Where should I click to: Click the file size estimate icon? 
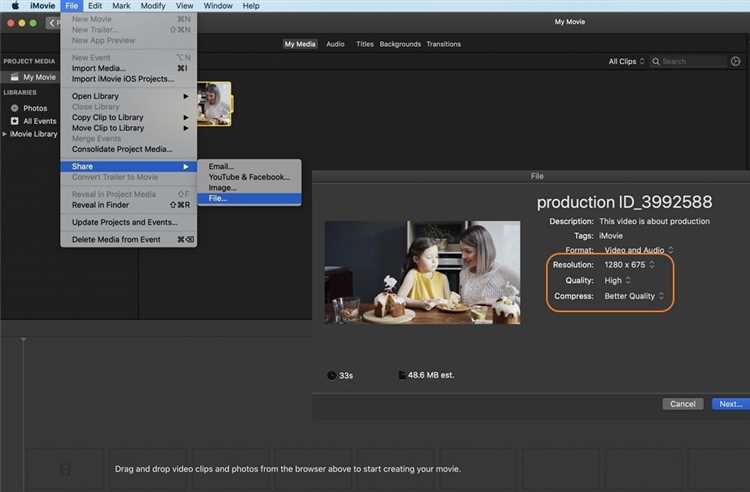402,375
